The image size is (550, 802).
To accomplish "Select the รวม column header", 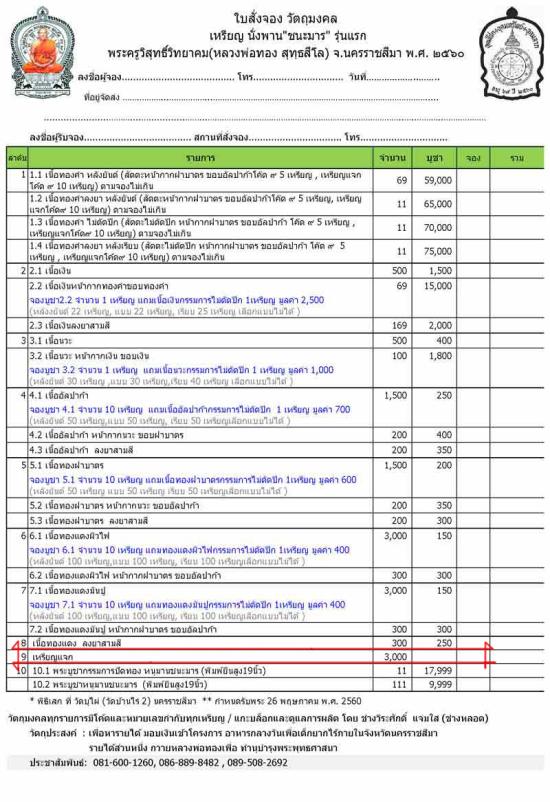I will [517, 158].
